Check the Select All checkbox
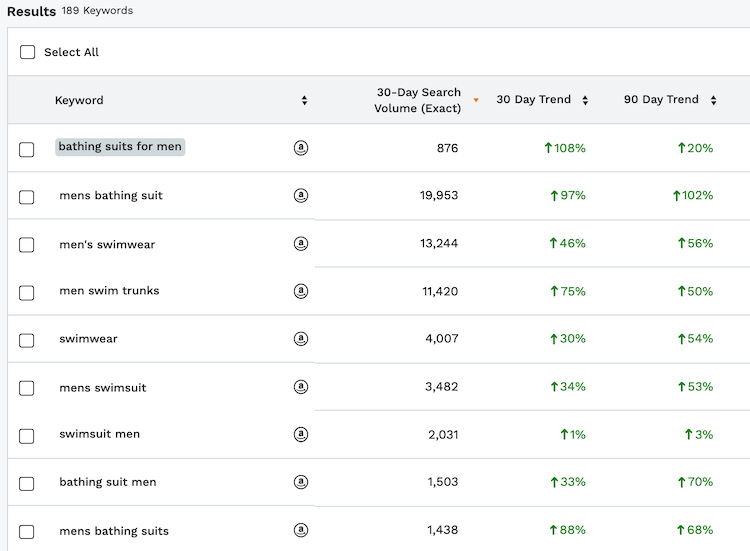750x551 pixels. click(27, 52)
